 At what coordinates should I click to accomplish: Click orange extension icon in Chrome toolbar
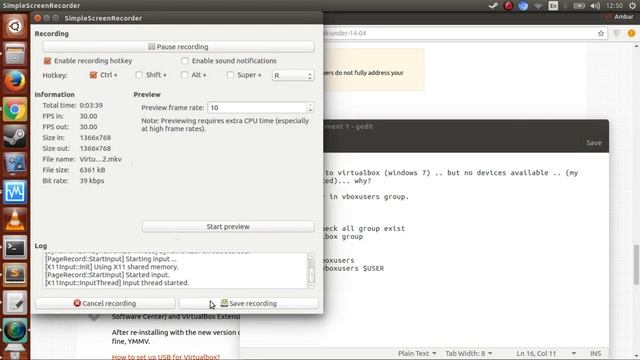[x=631, y=33]
